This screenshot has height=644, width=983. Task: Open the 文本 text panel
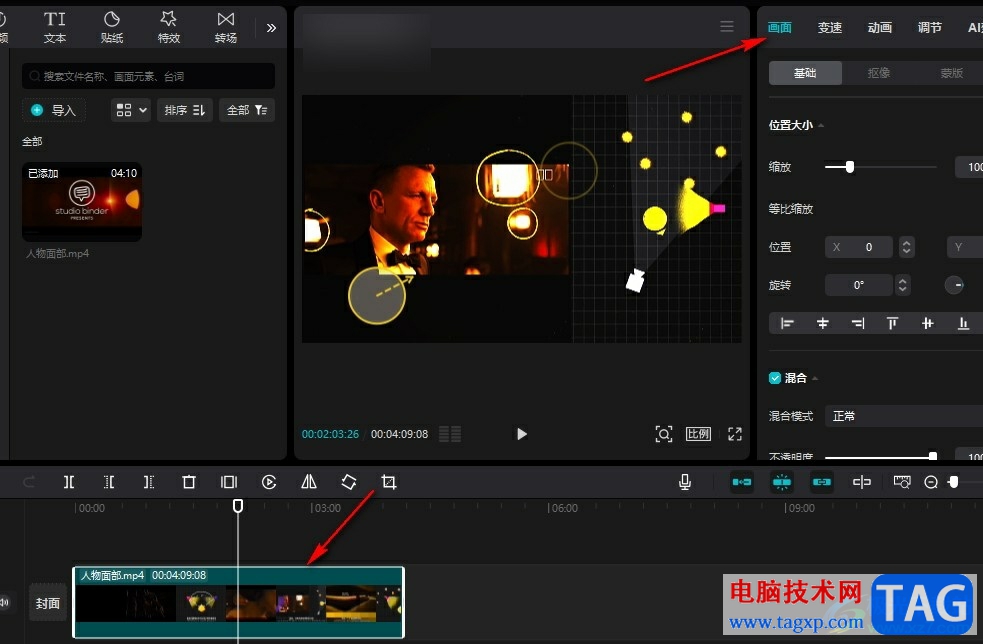(55, 27)
